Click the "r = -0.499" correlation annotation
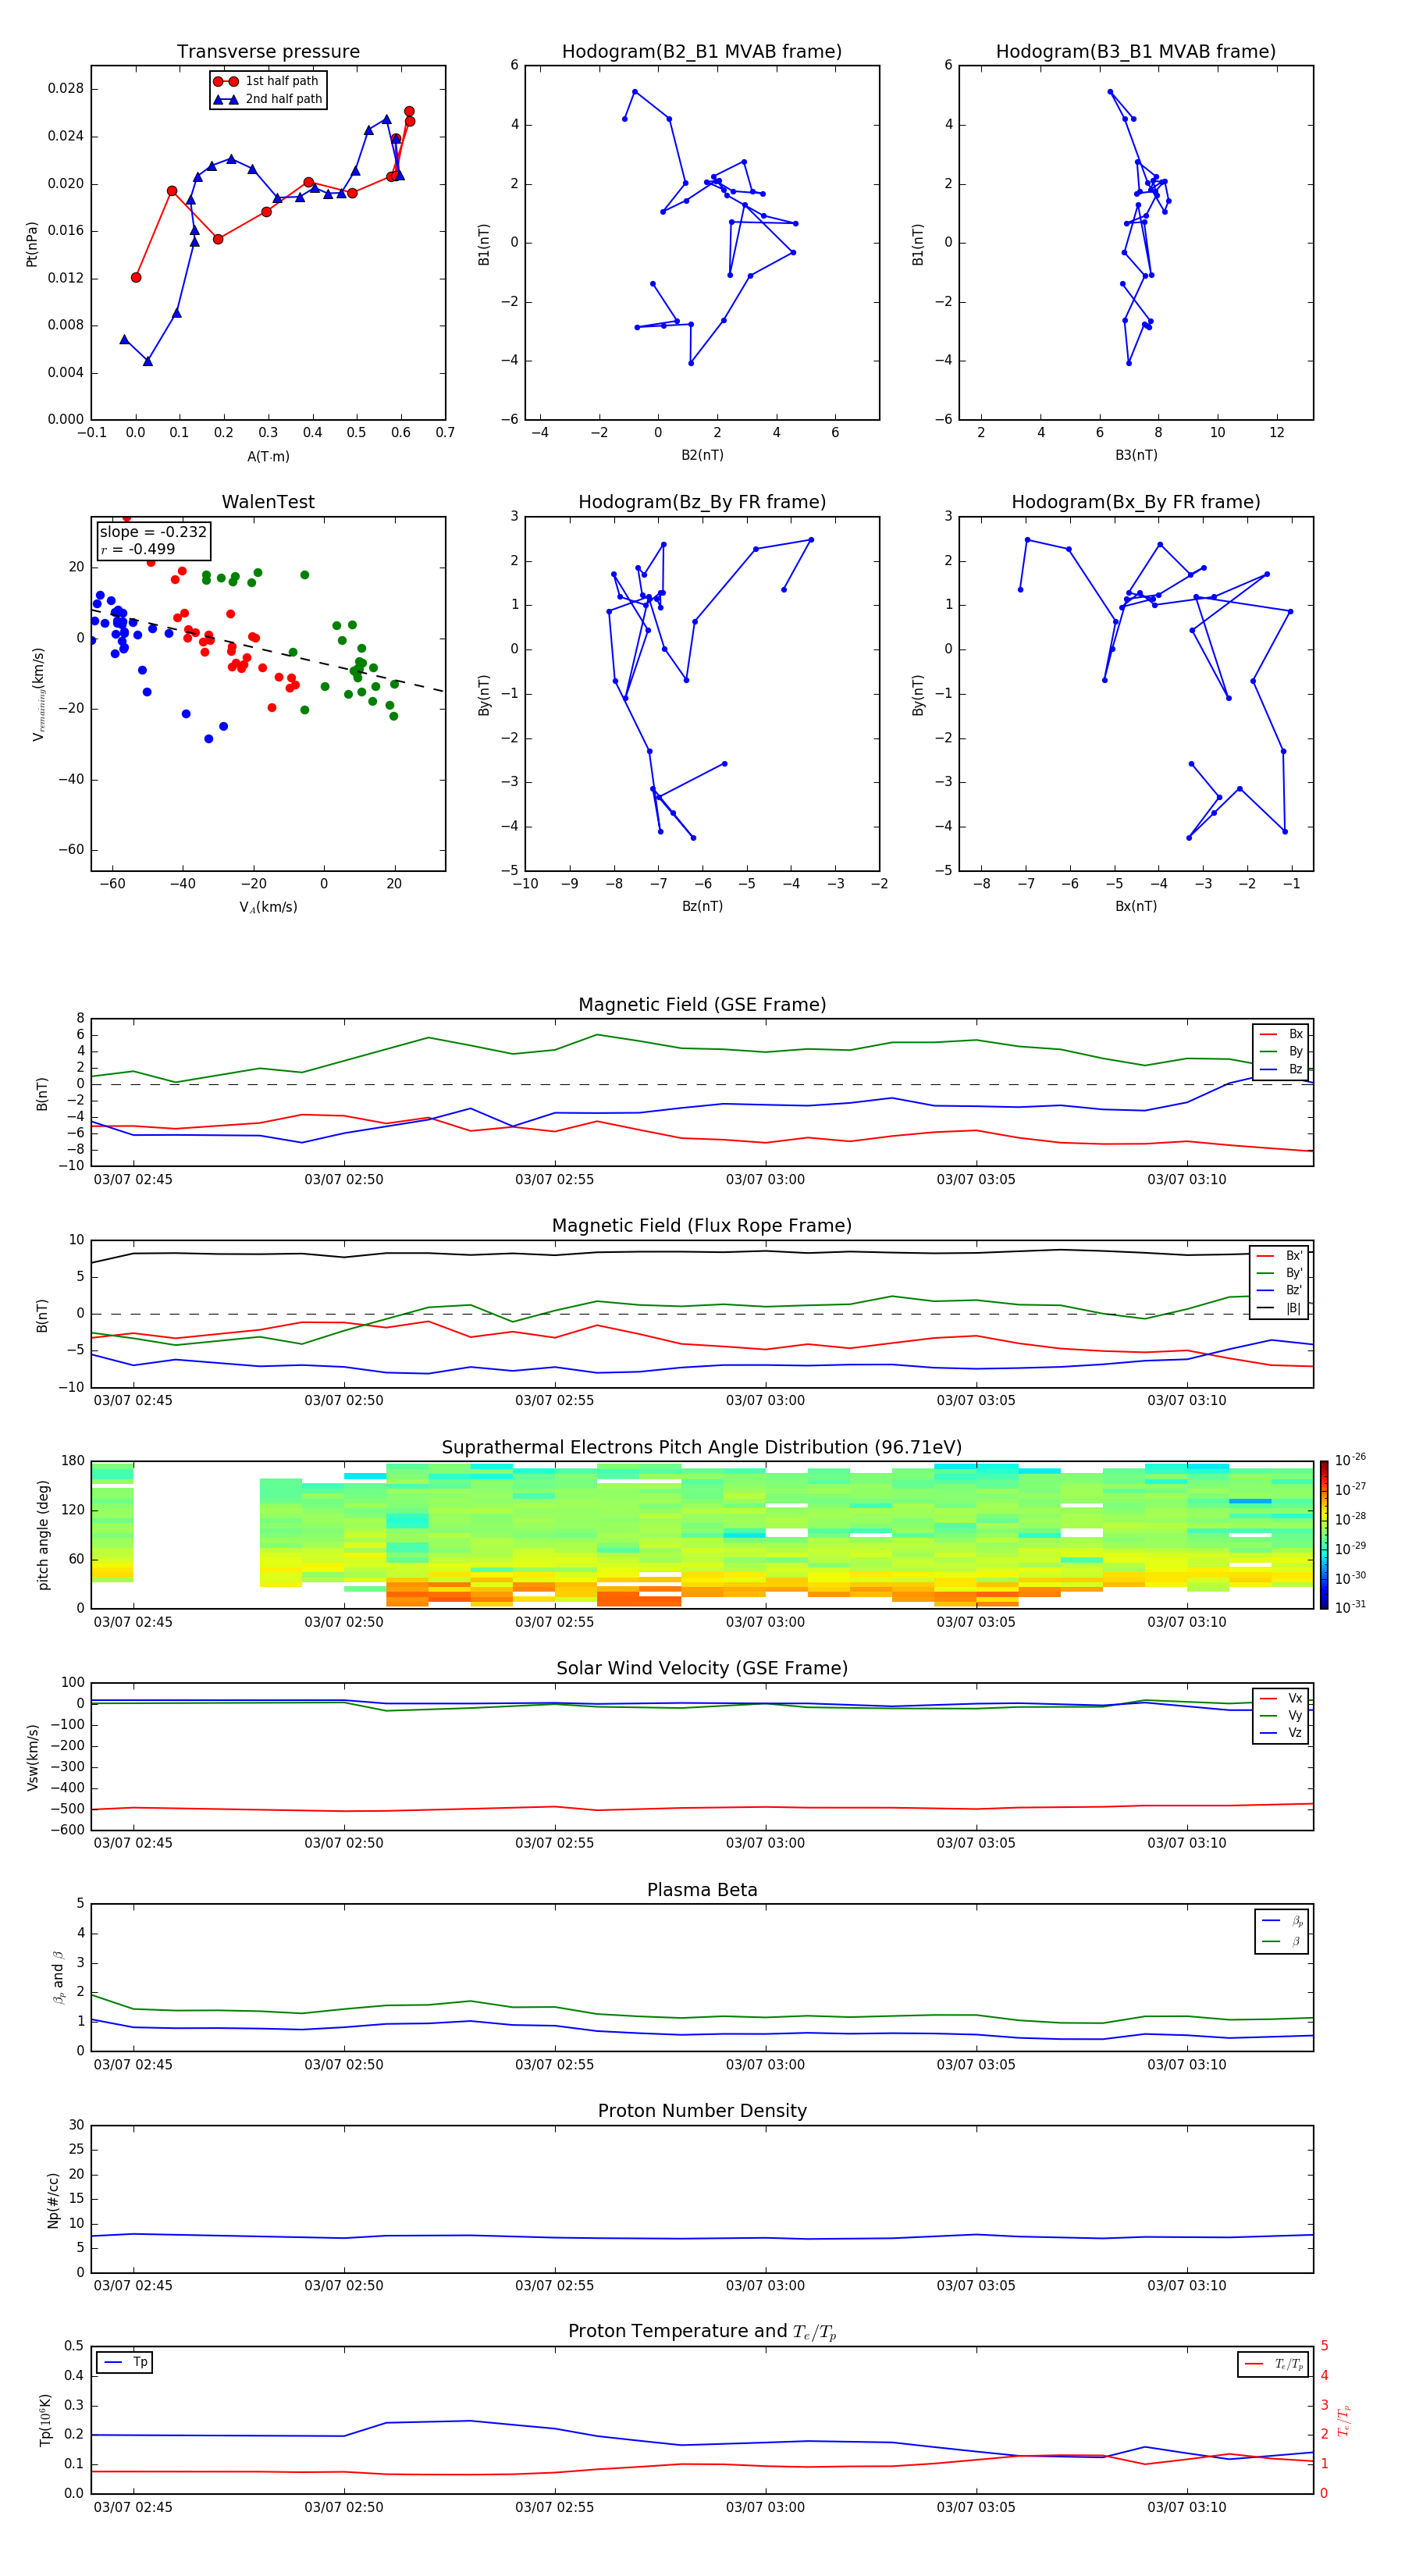1405x2576 pixels. click(138, 549)
